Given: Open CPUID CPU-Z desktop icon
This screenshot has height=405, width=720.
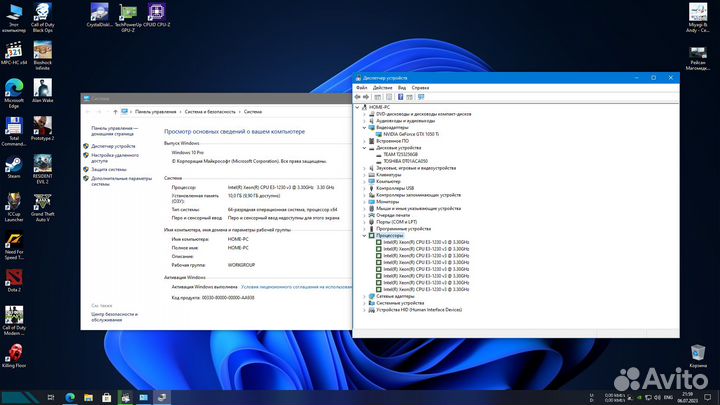Looking at the screenshot, I should 157,15.
